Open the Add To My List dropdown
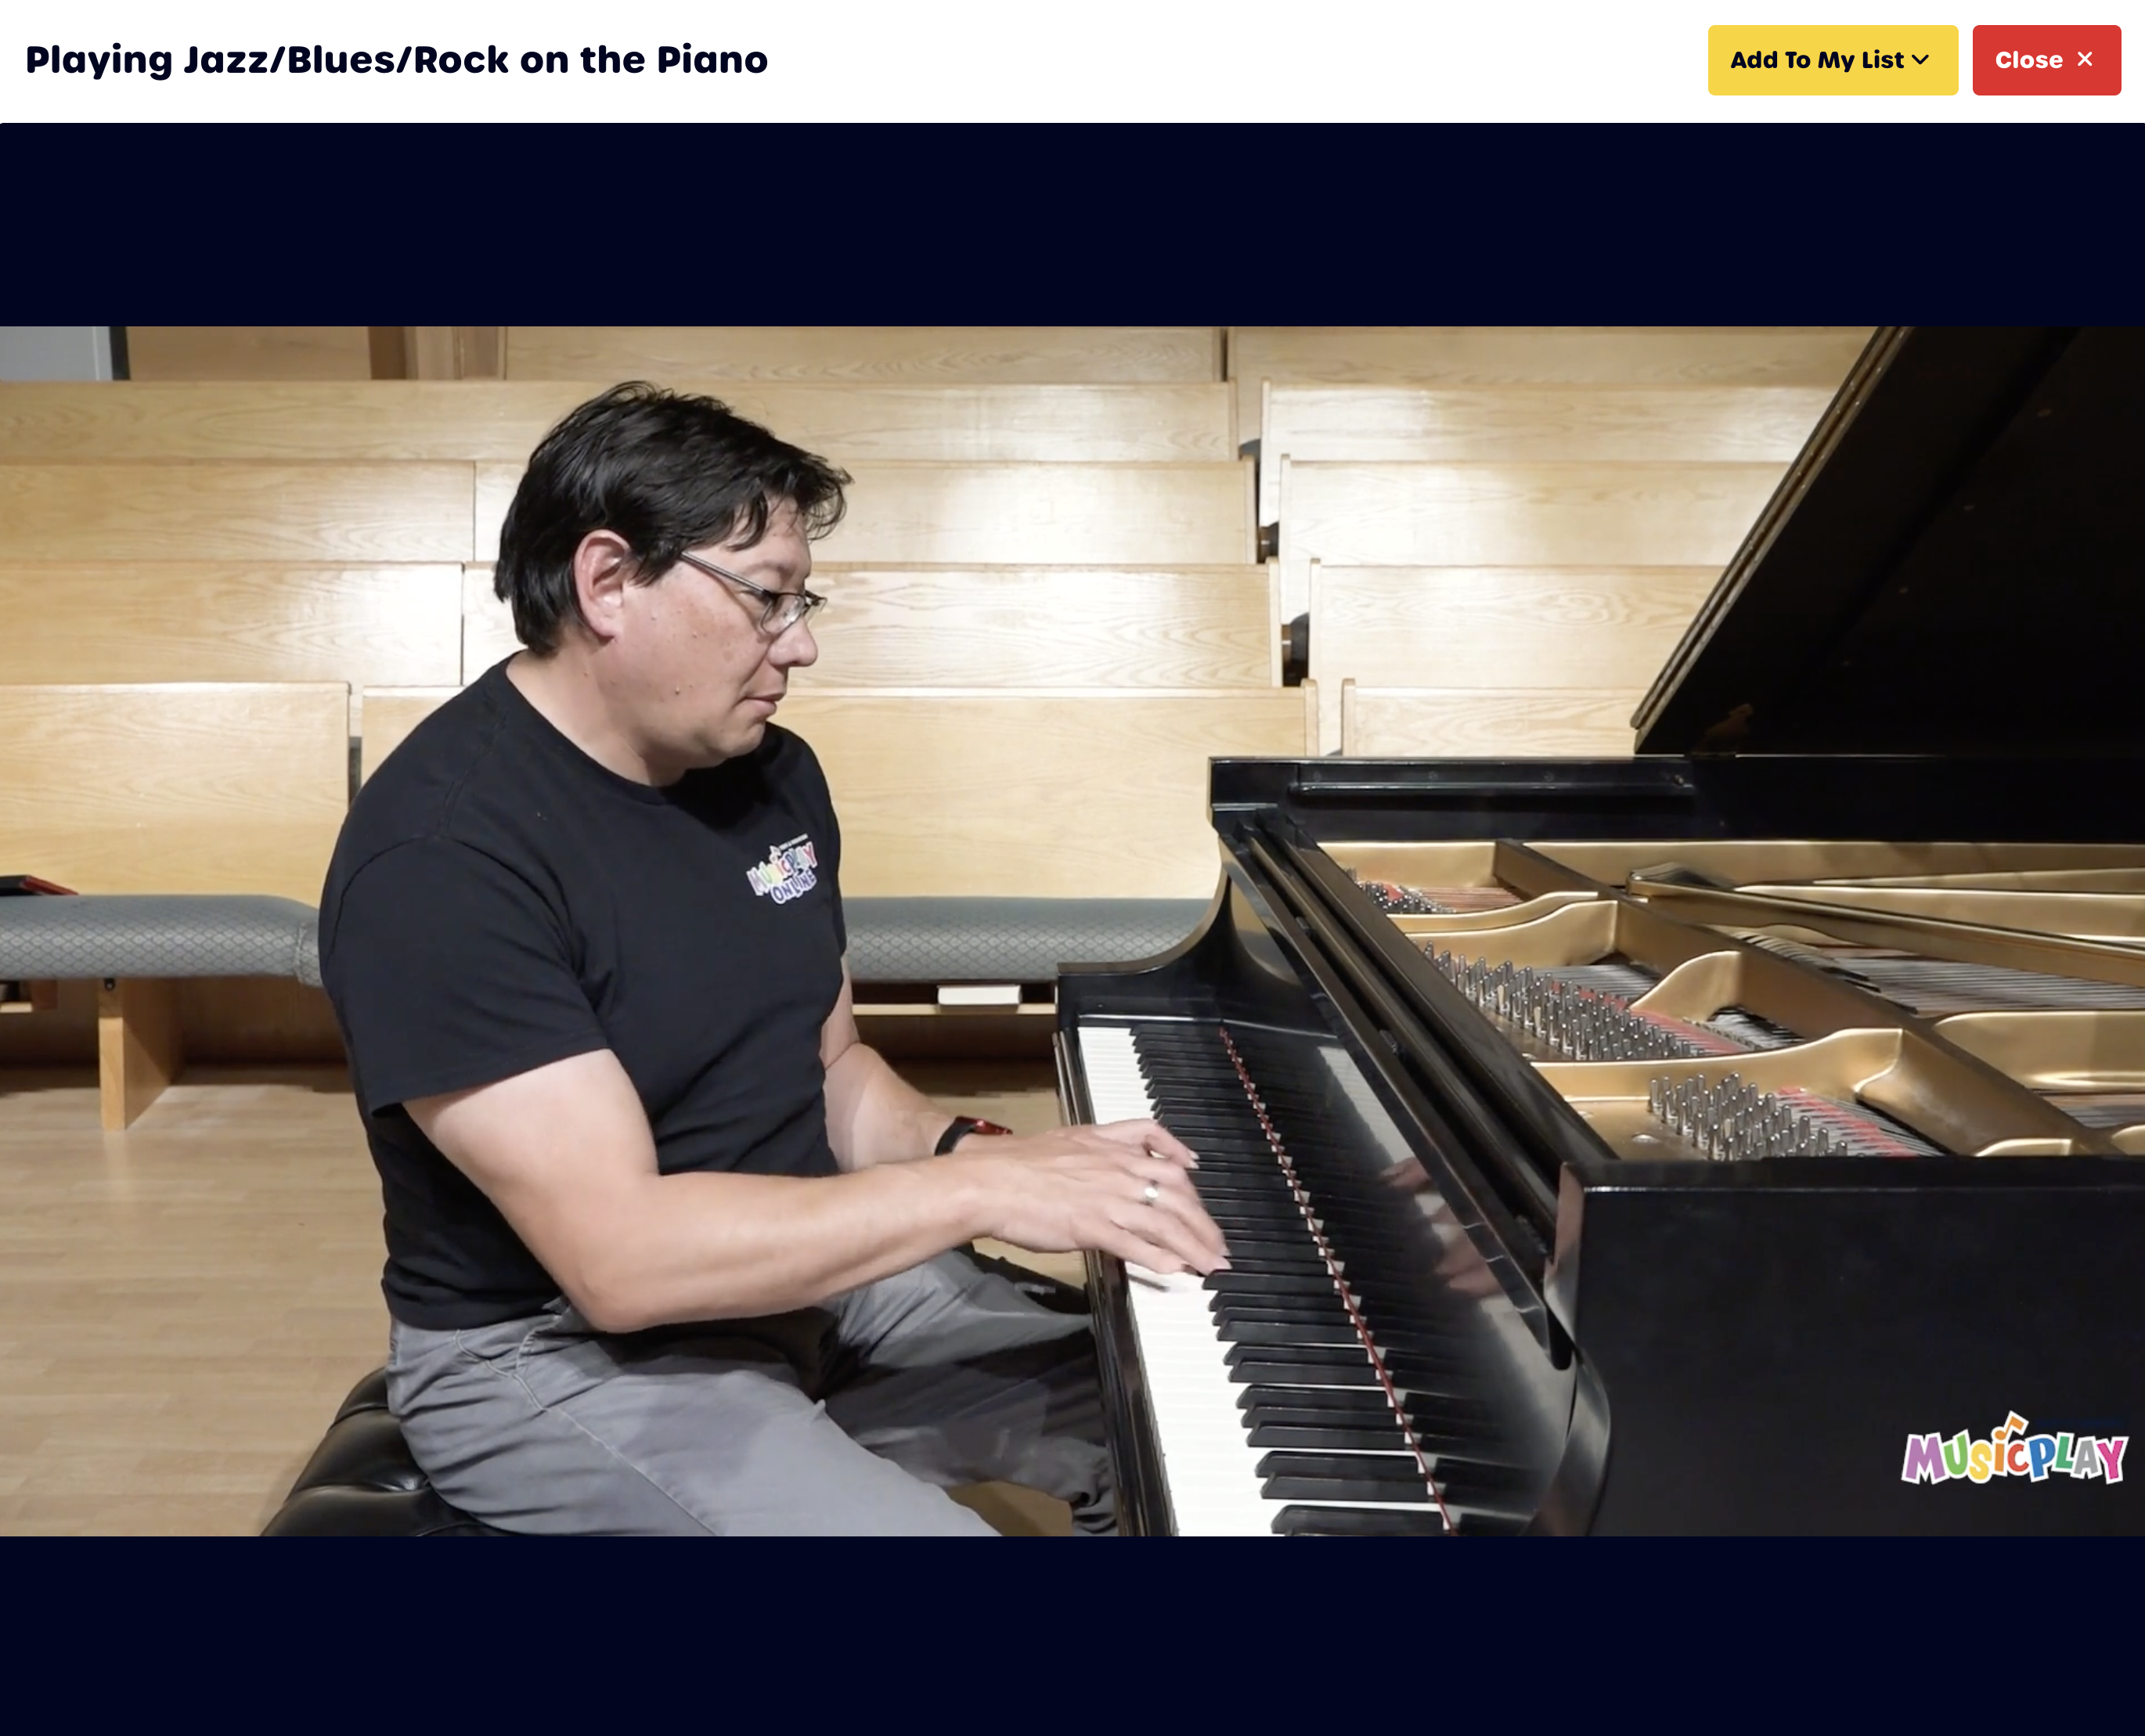This screenshot has height=1736, width=2145. [x=1832, y=60]
